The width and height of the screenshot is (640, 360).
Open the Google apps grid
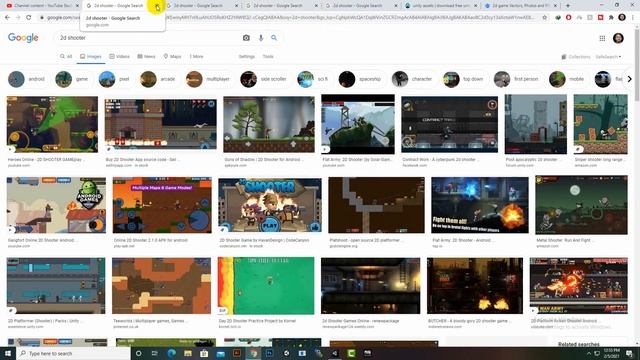pyautogui.click(x=602, y=38)
